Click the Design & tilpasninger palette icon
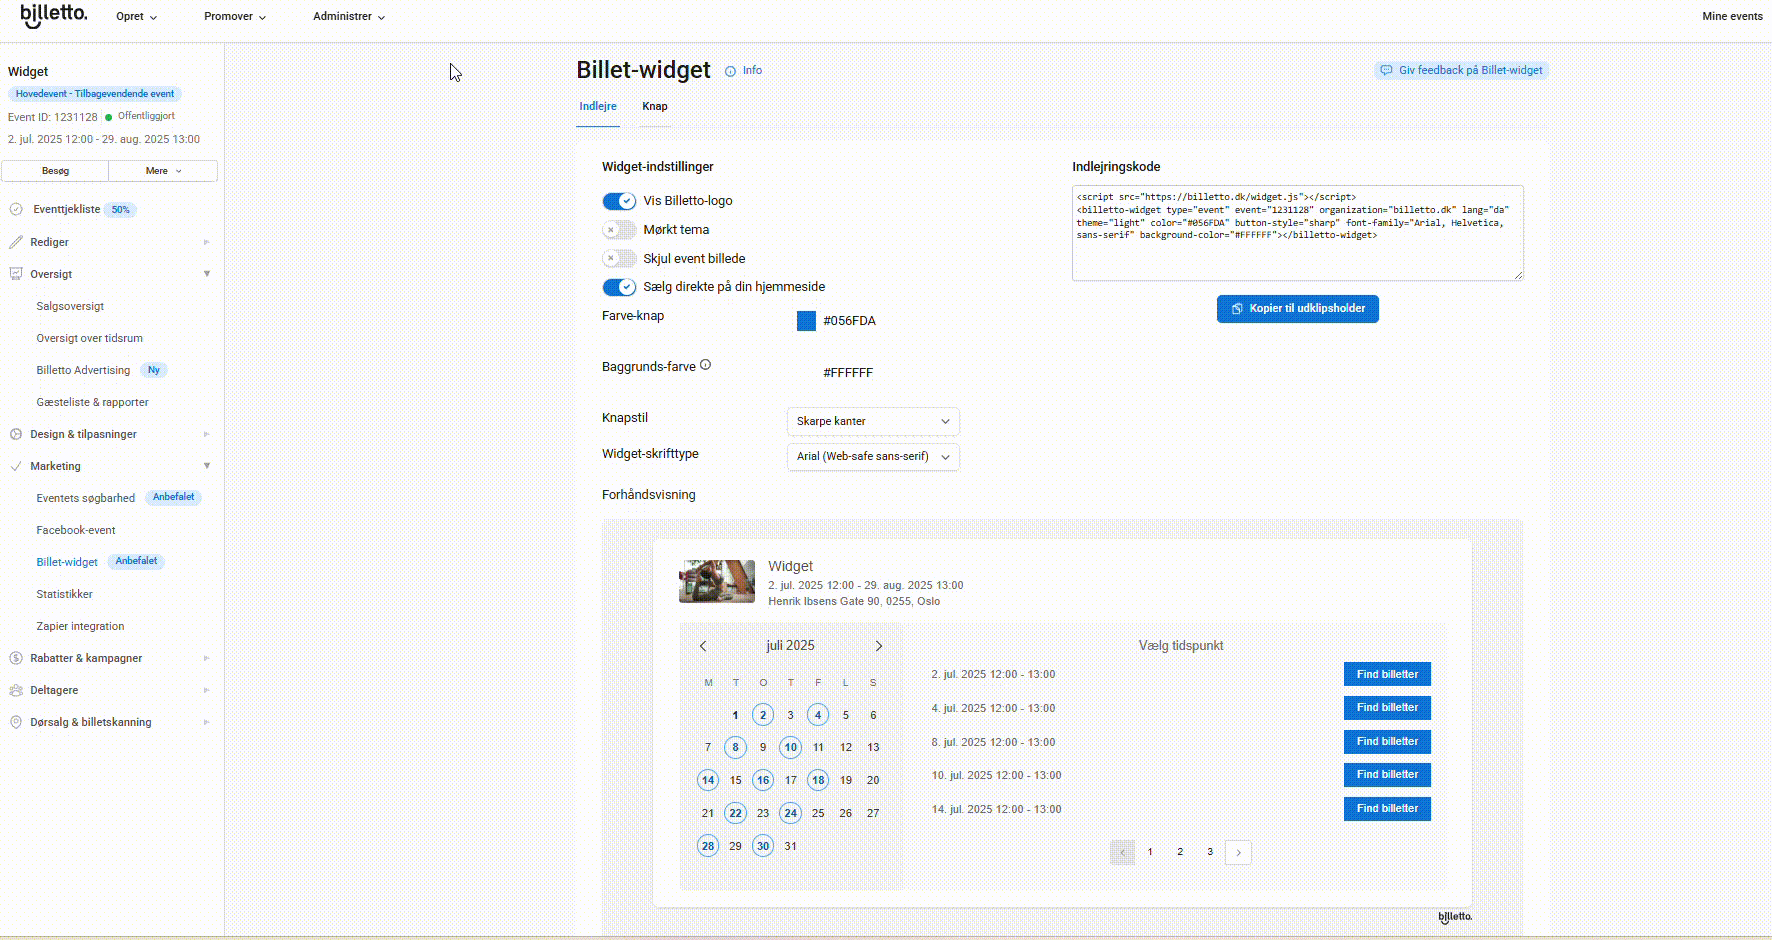The width and height of the screenshot is (1772, 940). point(16,434)
